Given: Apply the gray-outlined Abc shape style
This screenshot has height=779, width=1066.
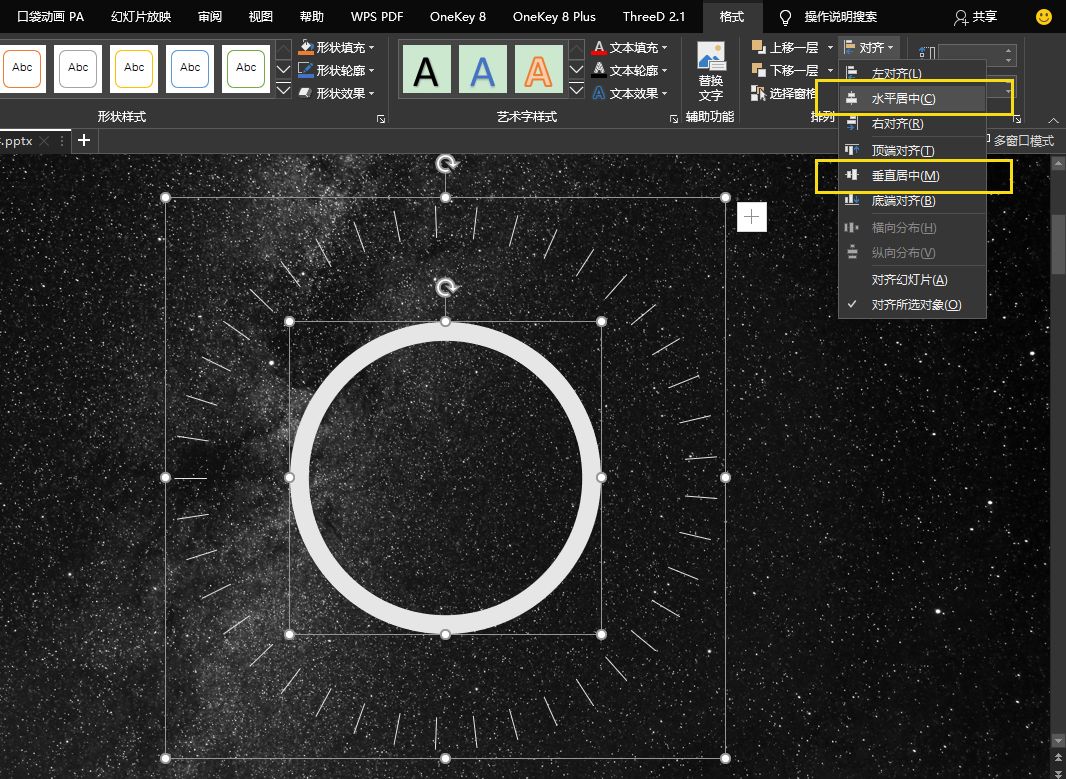Looking at the screenshot, I should point(78,69).
